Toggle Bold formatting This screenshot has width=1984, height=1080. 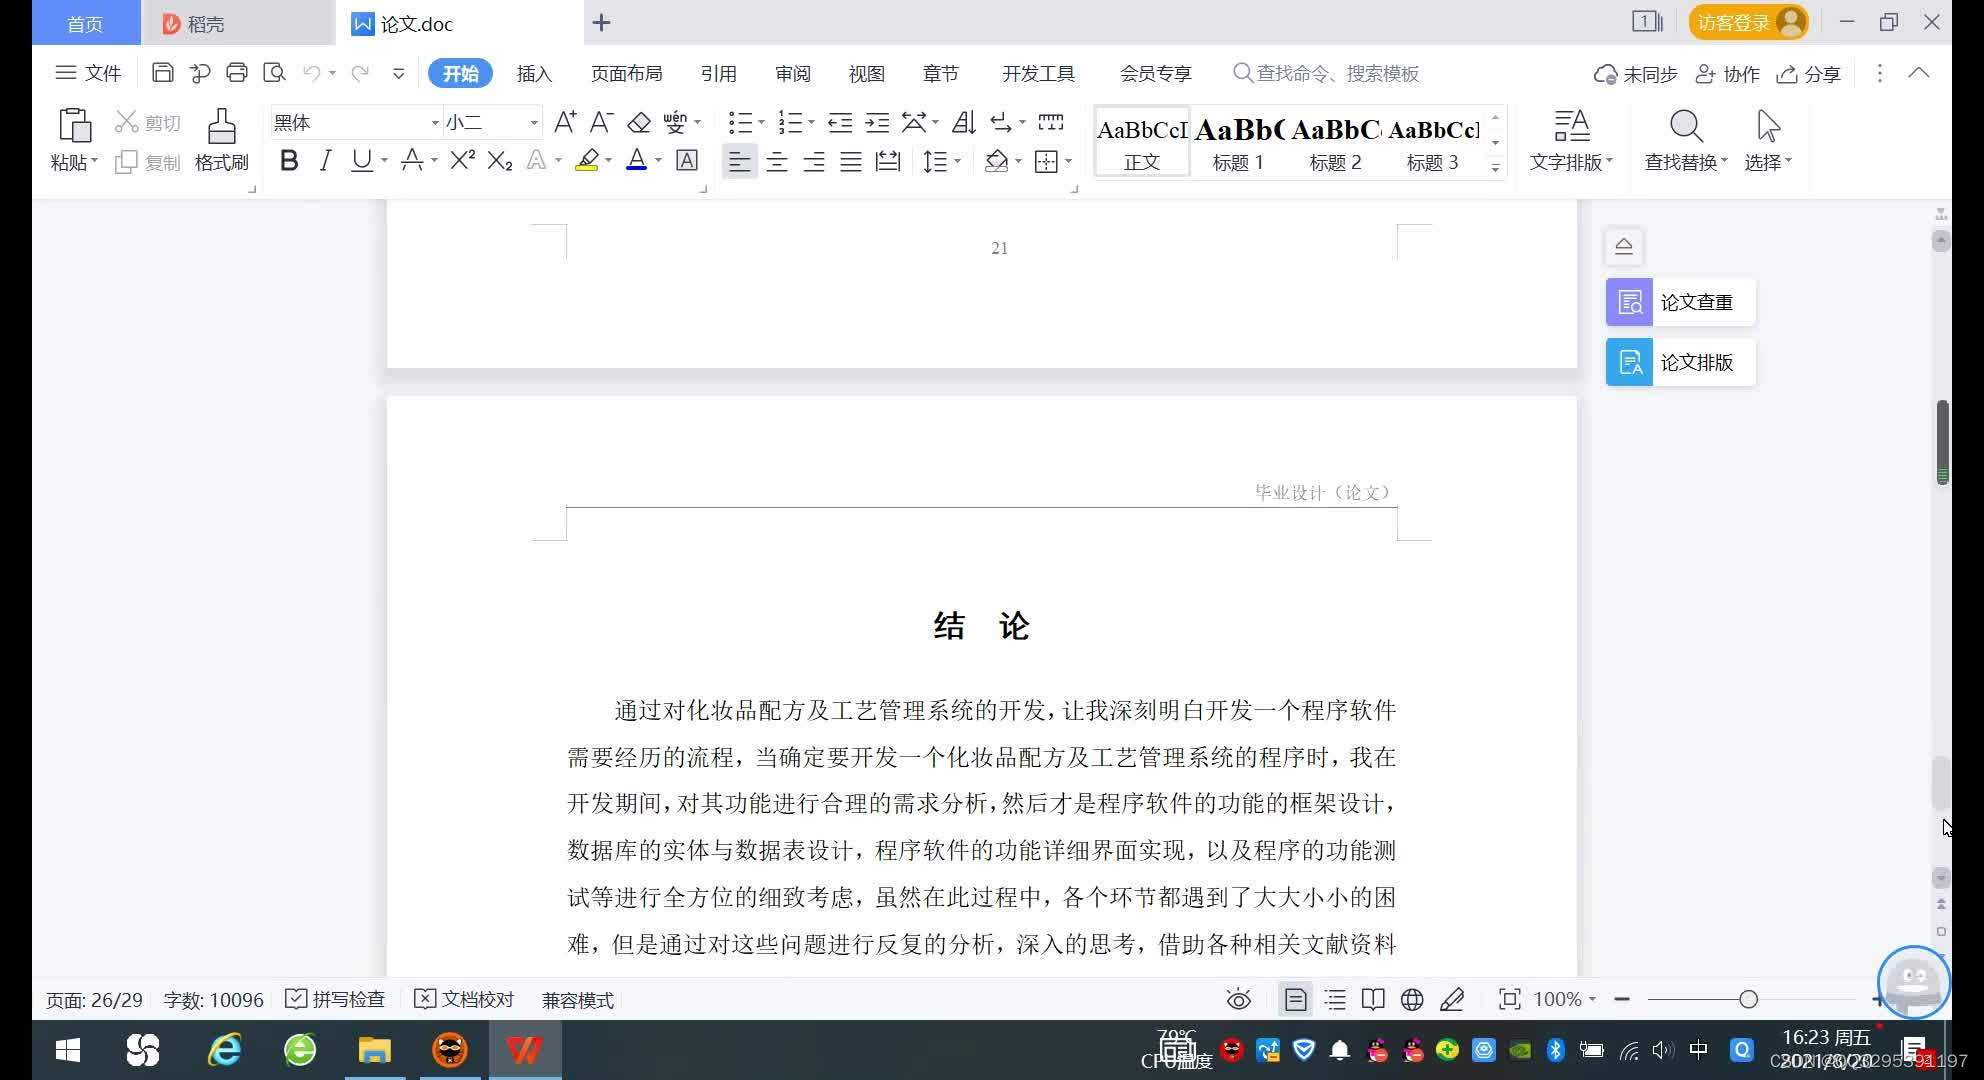pyautogui.click(x=289, y=160)
